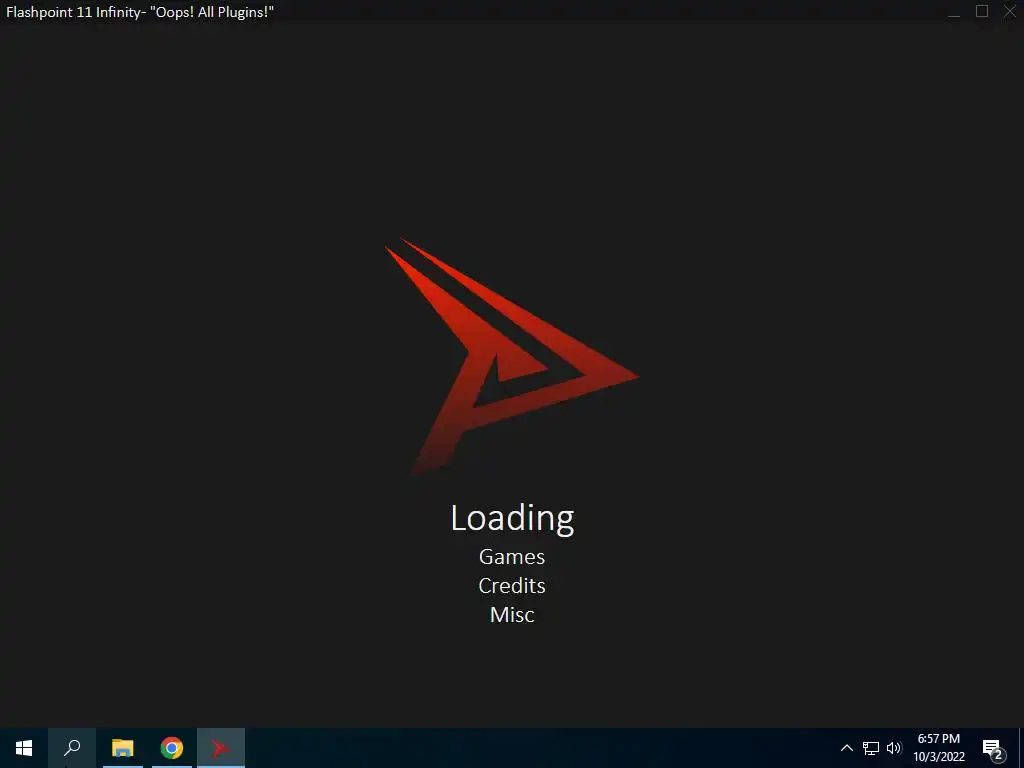Click the "Games" loading item
1024x768 pixels.
point(512,556)
